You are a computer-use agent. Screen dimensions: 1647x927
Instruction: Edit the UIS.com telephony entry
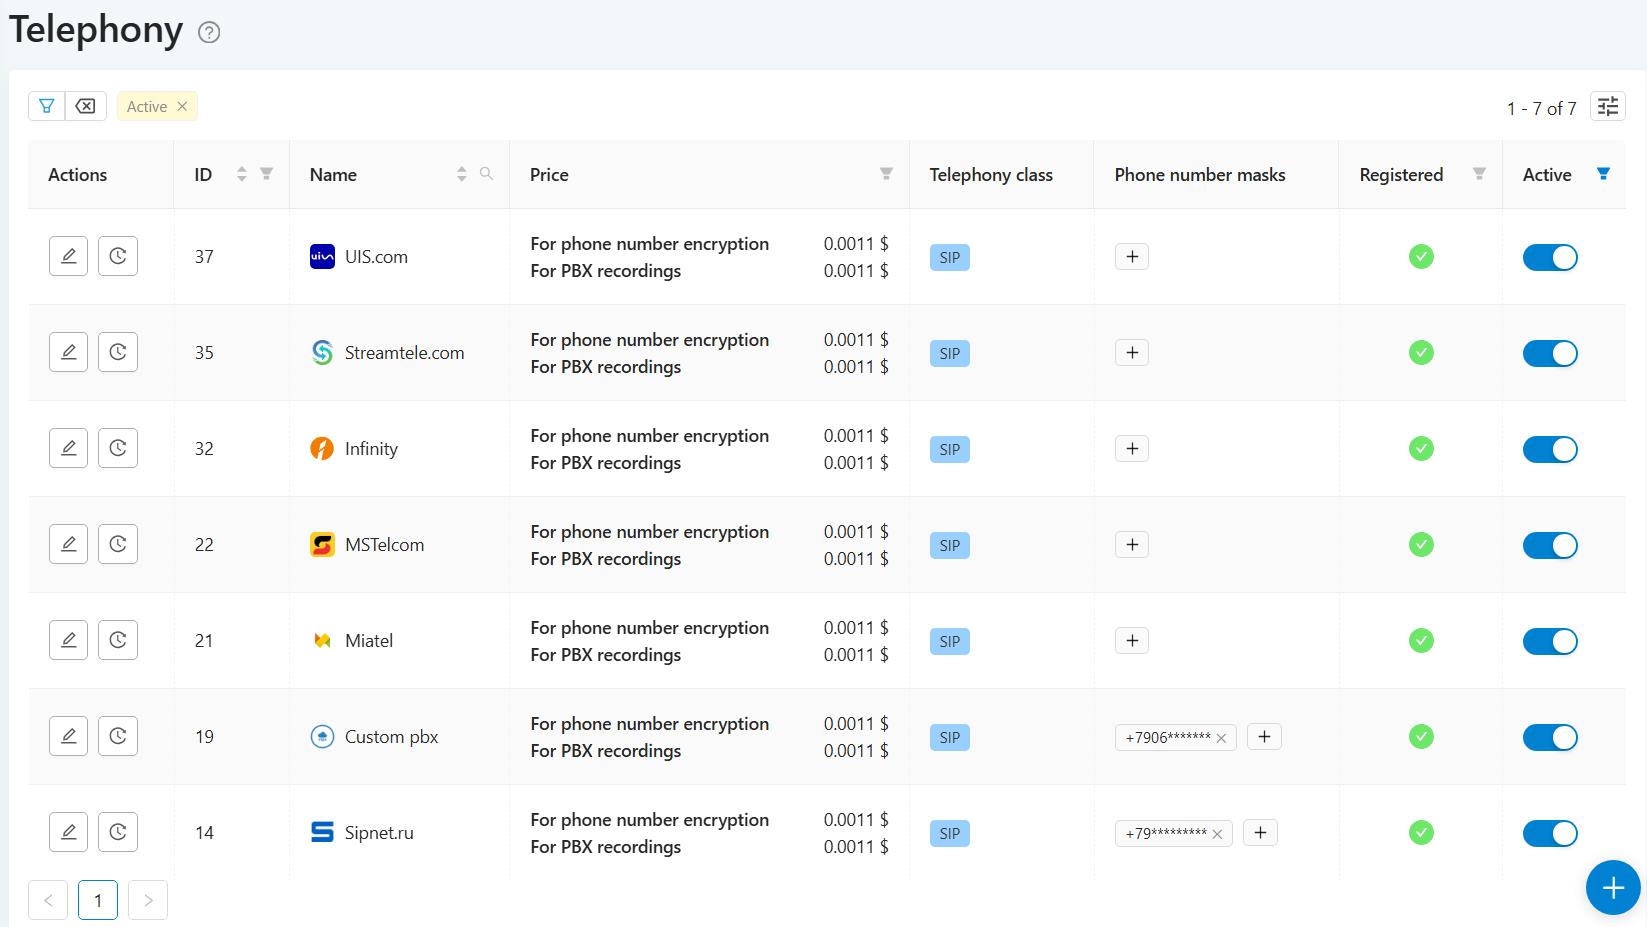(x=68, y=256)
